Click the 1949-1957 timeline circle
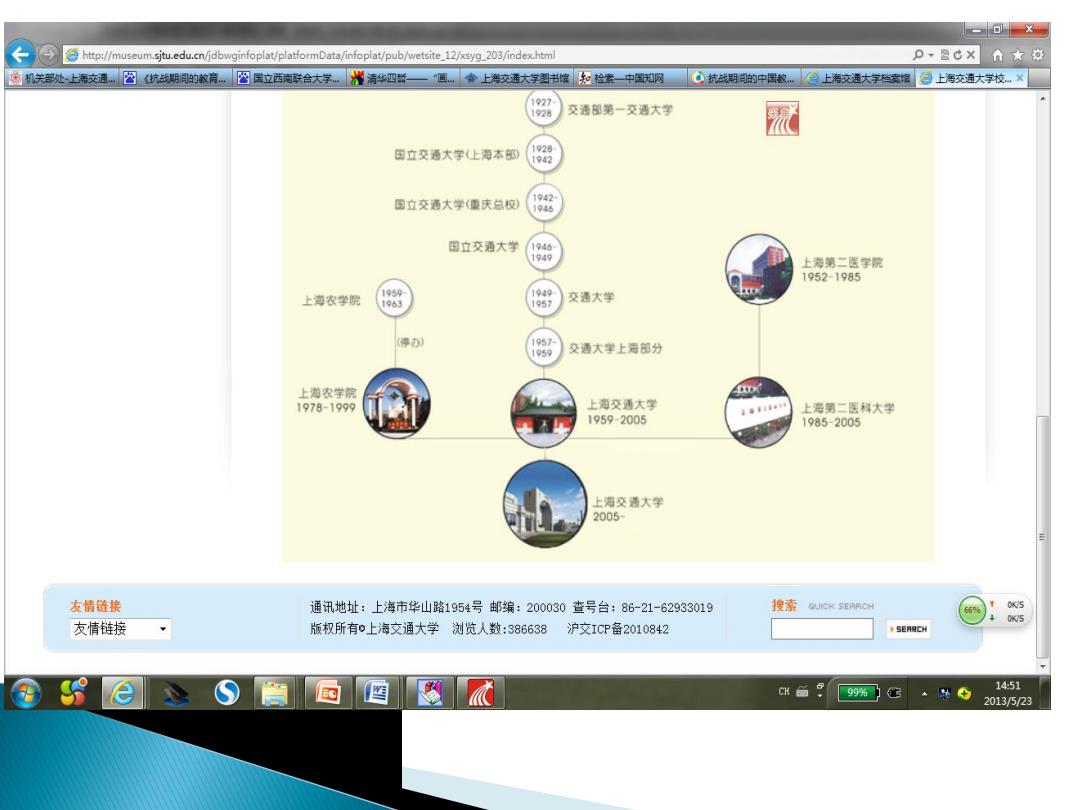 coord(543,298)
